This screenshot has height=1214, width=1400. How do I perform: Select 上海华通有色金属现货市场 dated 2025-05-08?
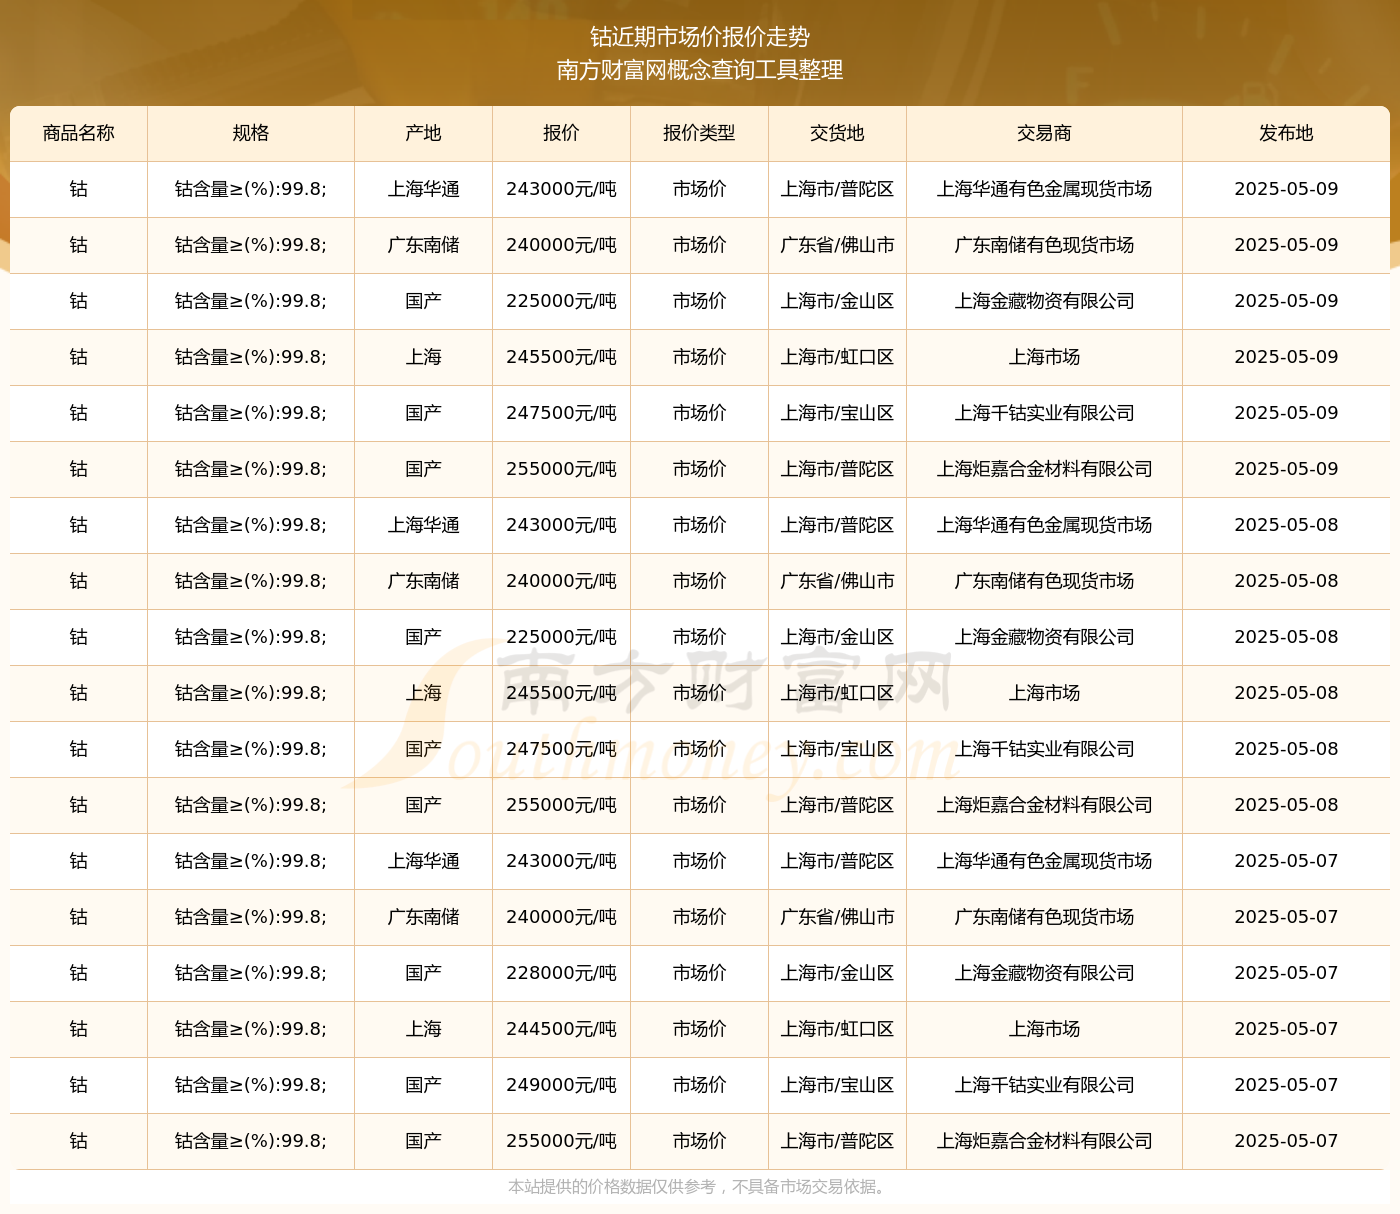click(1044, 525)
